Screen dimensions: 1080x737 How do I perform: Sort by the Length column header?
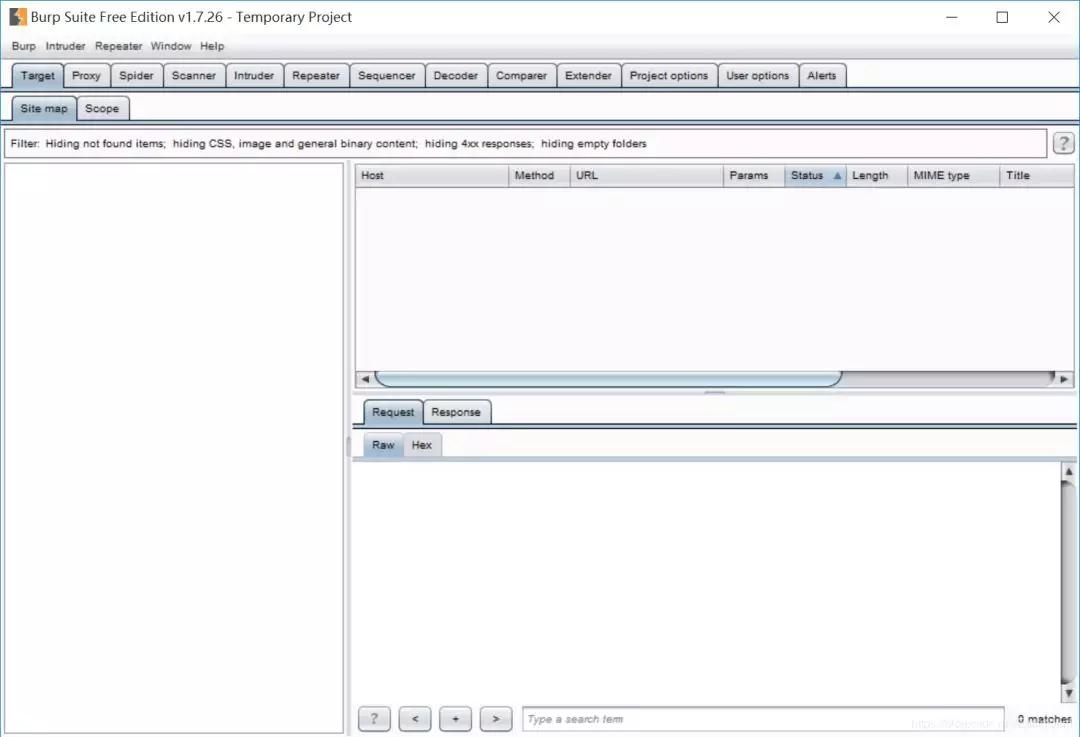(877, 176)
